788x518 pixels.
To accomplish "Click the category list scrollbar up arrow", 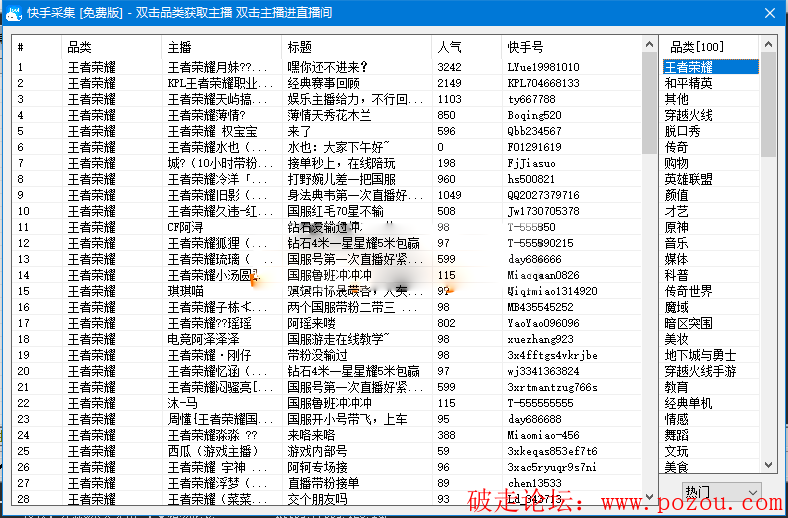I will [768, 45].
